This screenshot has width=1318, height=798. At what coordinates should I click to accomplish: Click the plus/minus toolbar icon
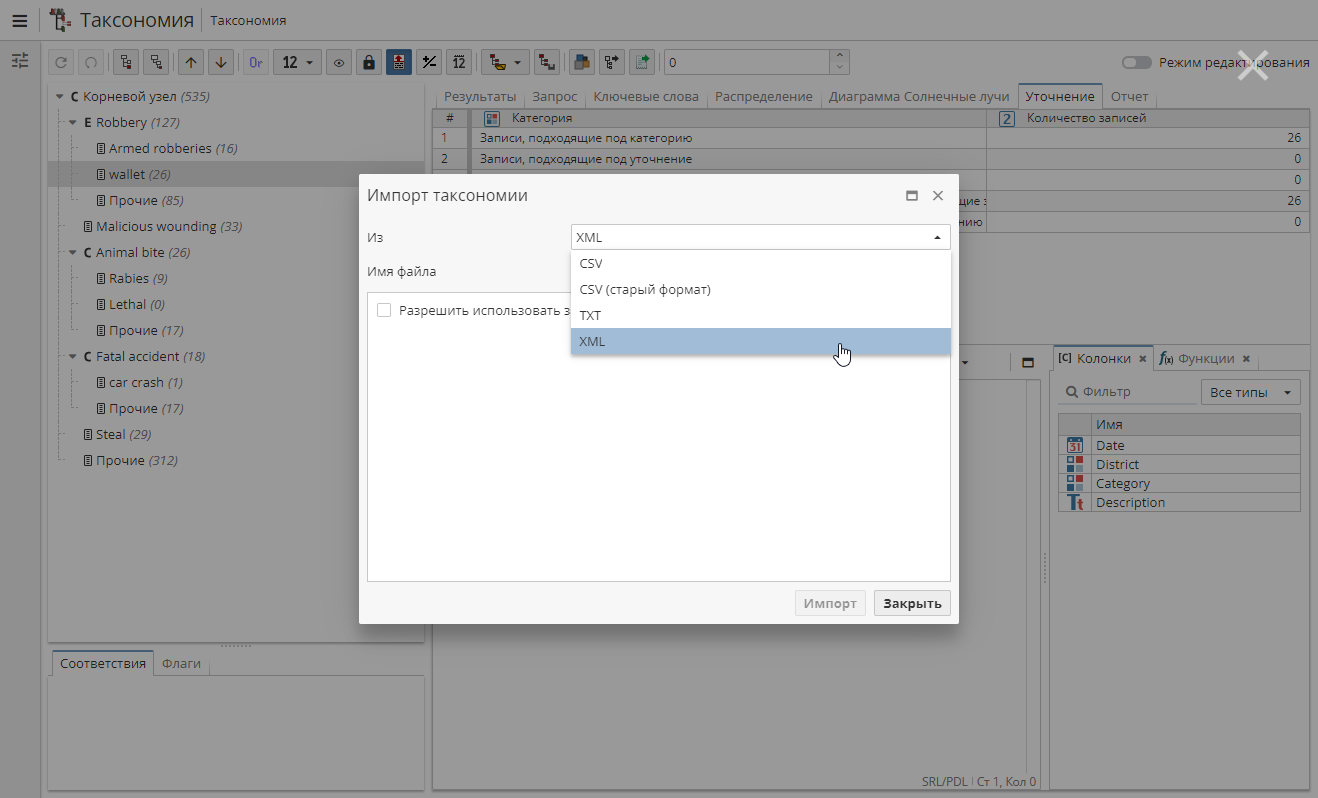click(429, 62)
